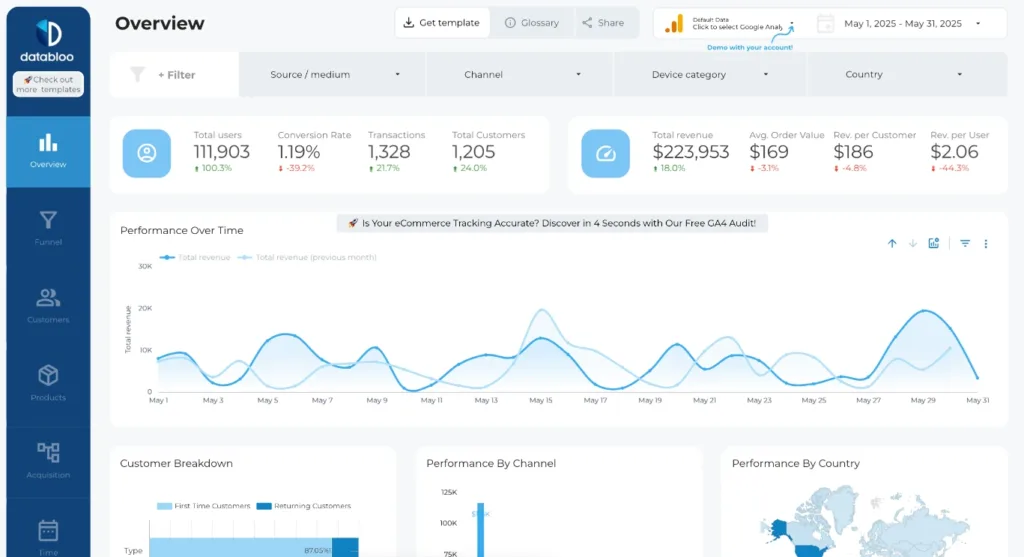Go to Customers section icon
The image size is (1024, 557).
coord(48,303)
